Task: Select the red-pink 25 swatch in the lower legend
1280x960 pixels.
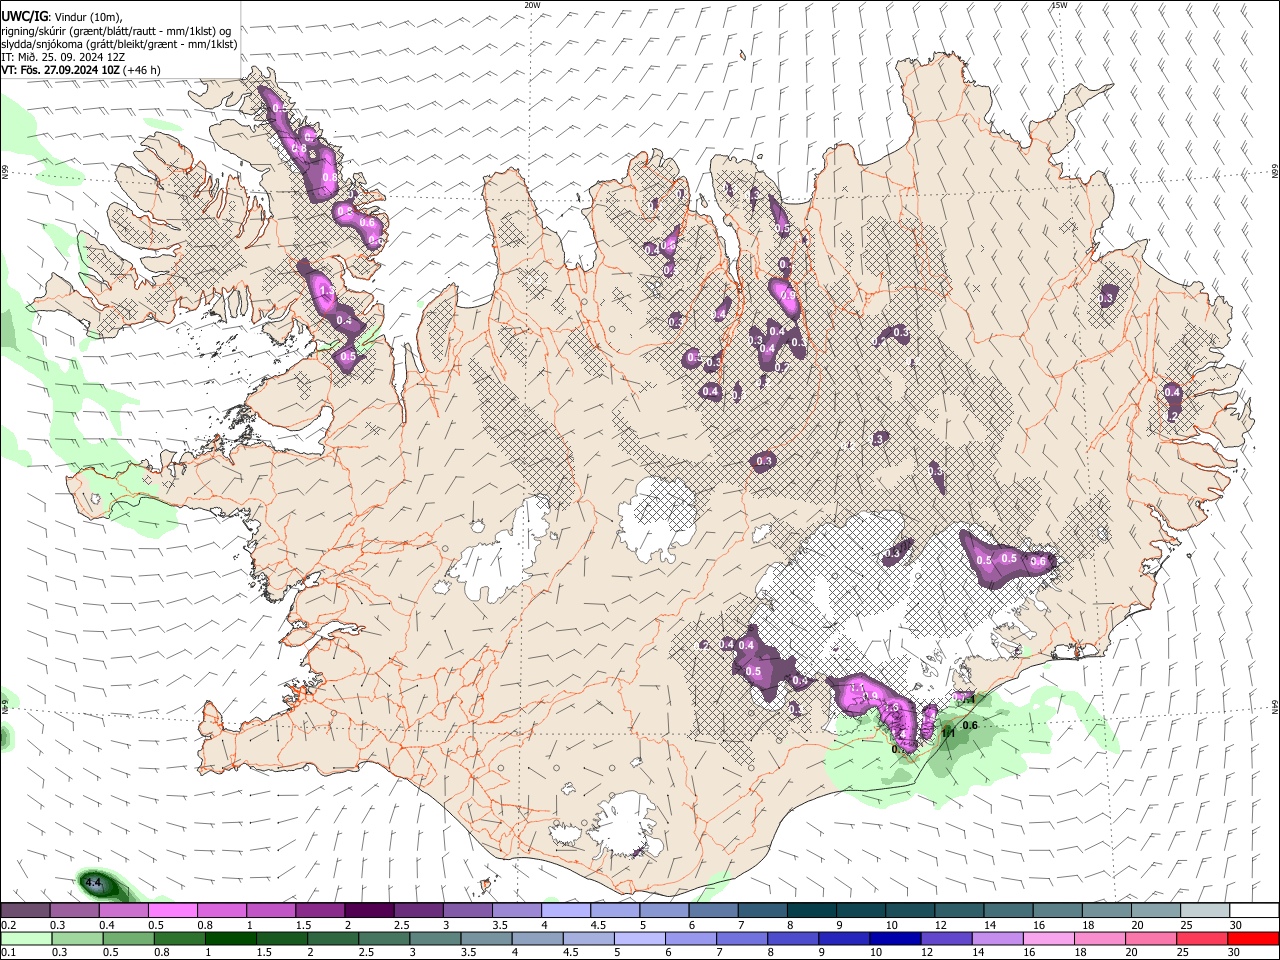Action: pos(1202,938)
